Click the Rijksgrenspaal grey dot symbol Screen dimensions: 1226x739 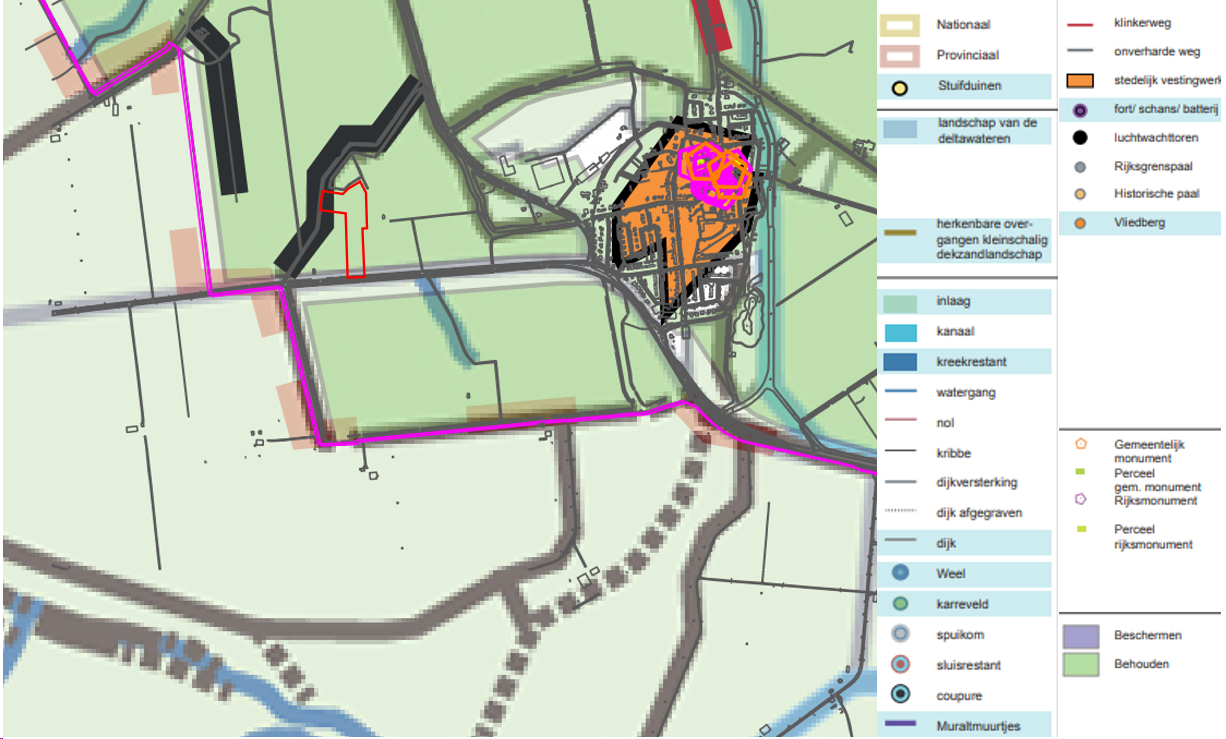tap(1080, 167)
